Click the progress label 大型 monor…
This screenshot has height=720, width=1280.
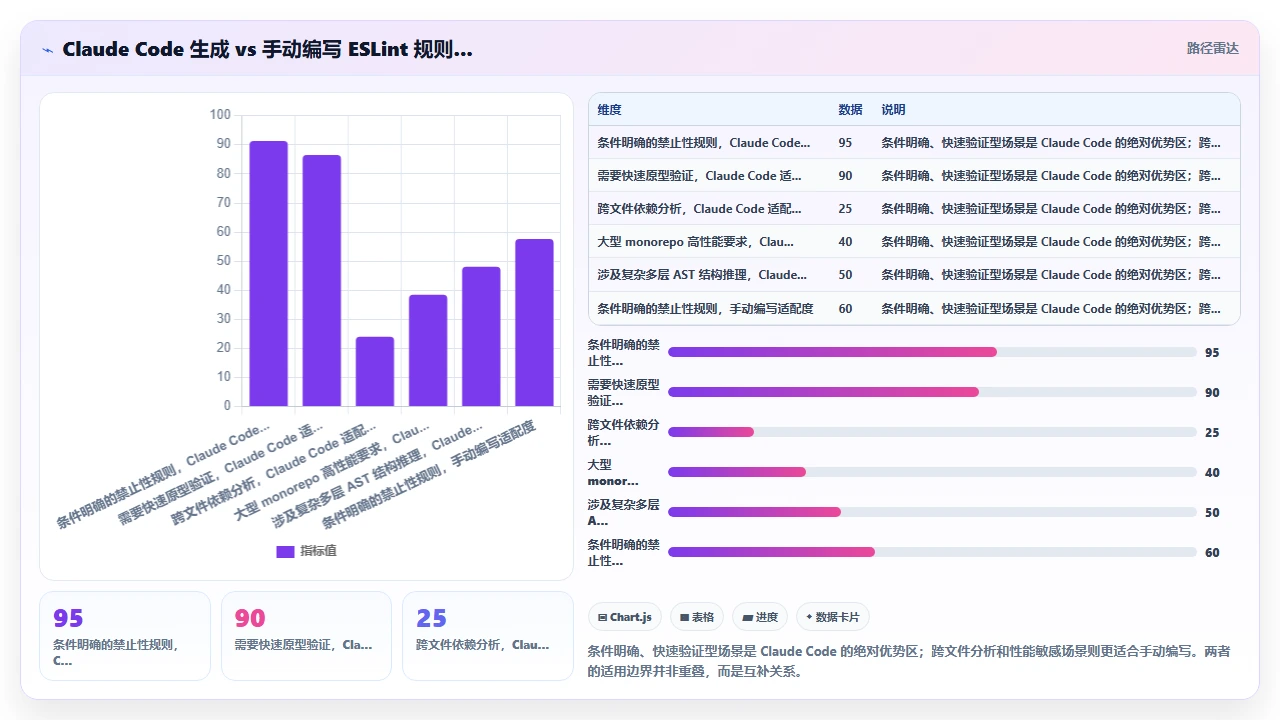click(x=613, y=472)
